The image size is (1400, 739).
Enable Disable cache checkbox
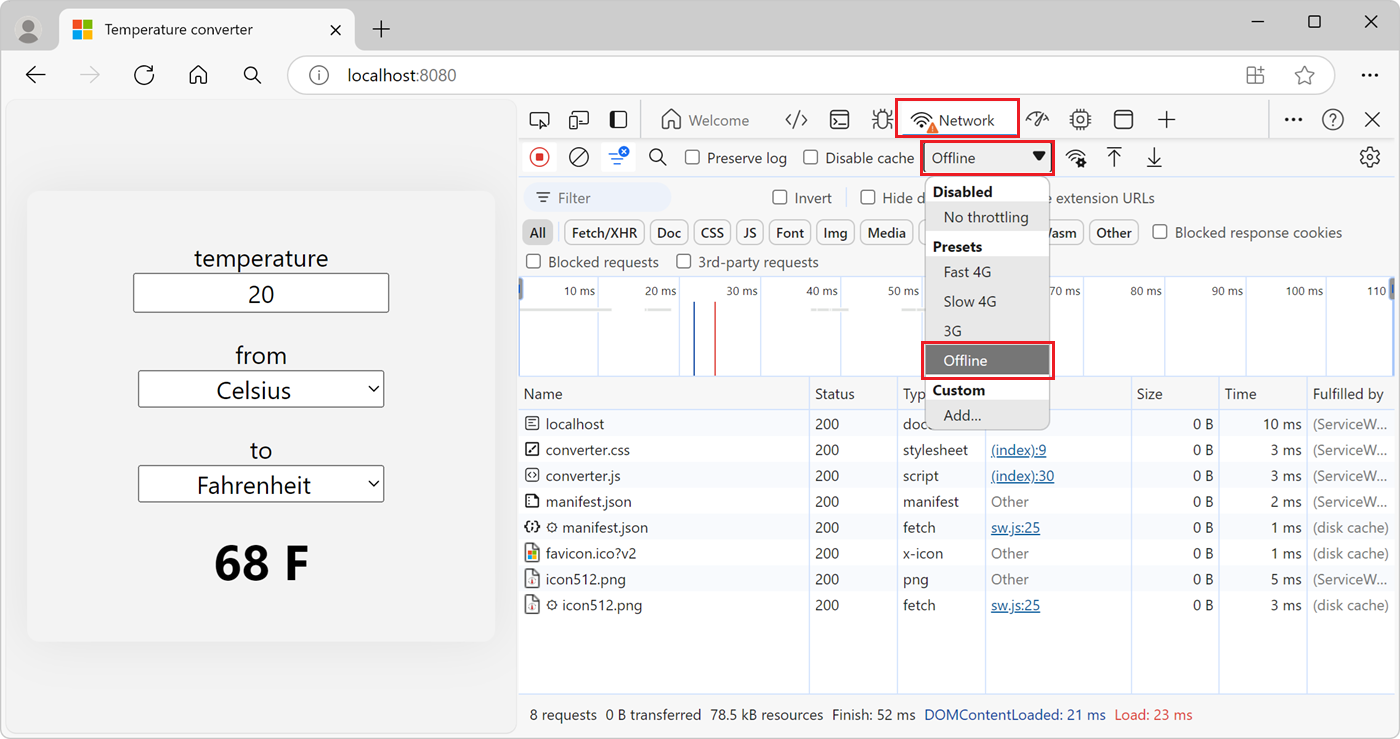click(811, 158)
